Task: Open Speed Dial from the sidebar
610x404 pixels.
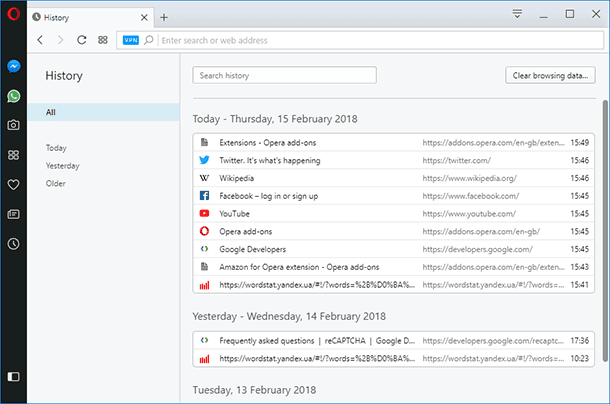Action: (x=14, y=155)
